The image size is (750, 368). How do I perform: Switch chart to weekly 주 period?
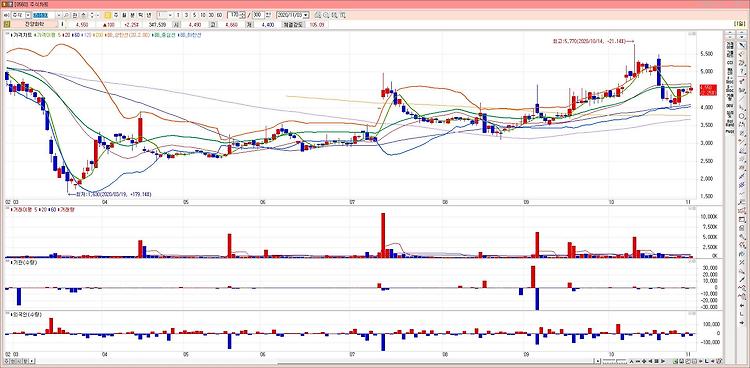coord(116,15)
